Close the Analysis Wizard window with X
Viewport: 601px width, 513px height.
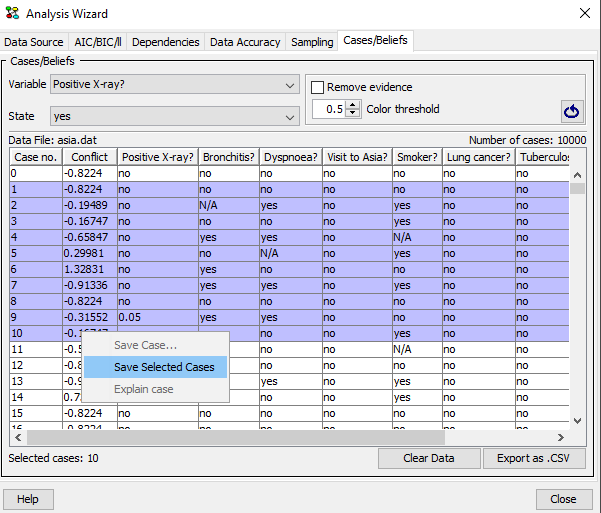tap(585, 13)
